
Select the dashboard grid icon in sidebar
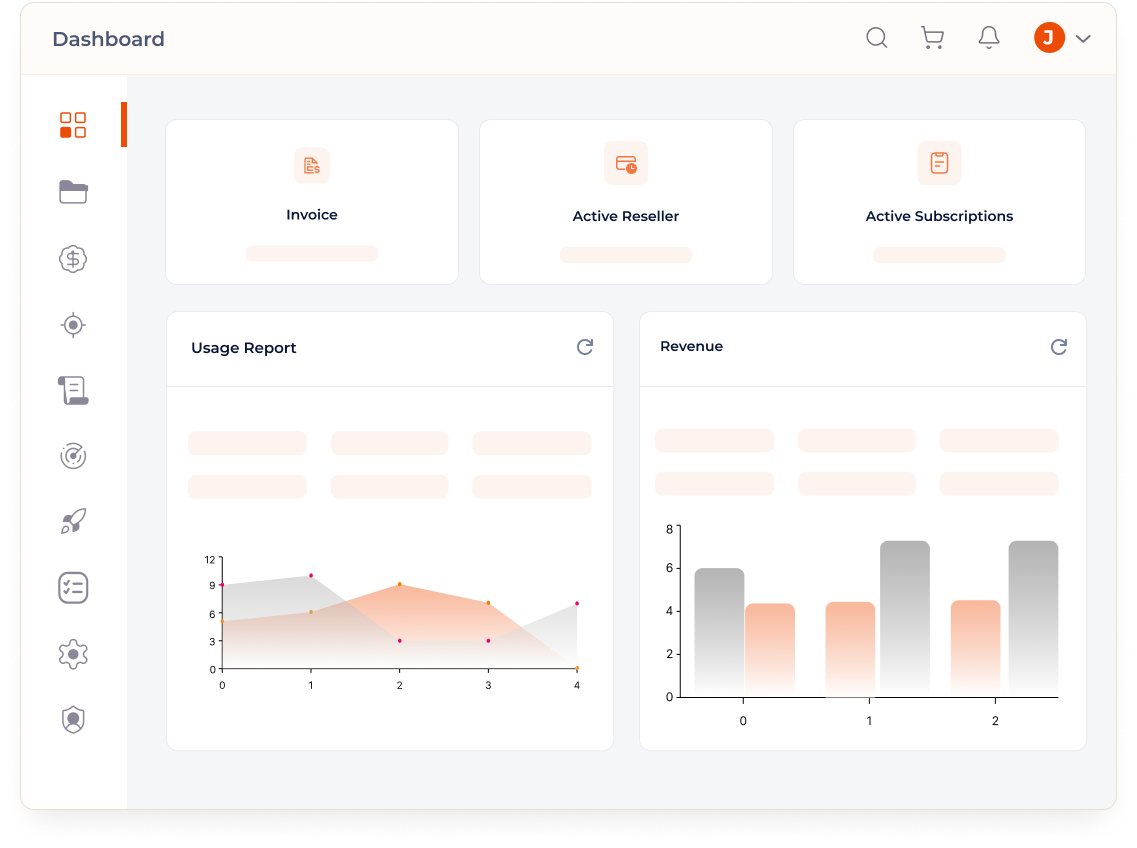coord(73,125)
